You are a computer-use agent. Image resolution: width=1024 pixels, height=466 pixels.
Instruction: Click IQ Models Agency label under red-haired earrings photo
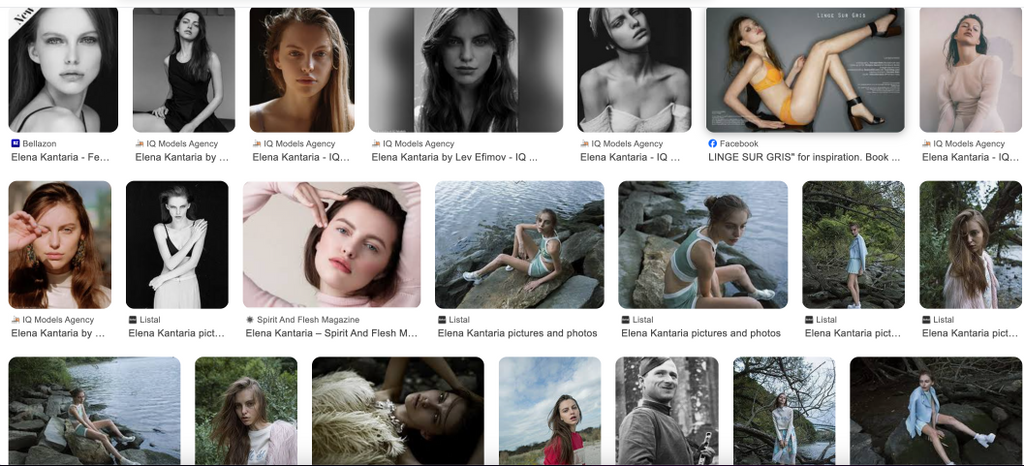click(59, 320)
